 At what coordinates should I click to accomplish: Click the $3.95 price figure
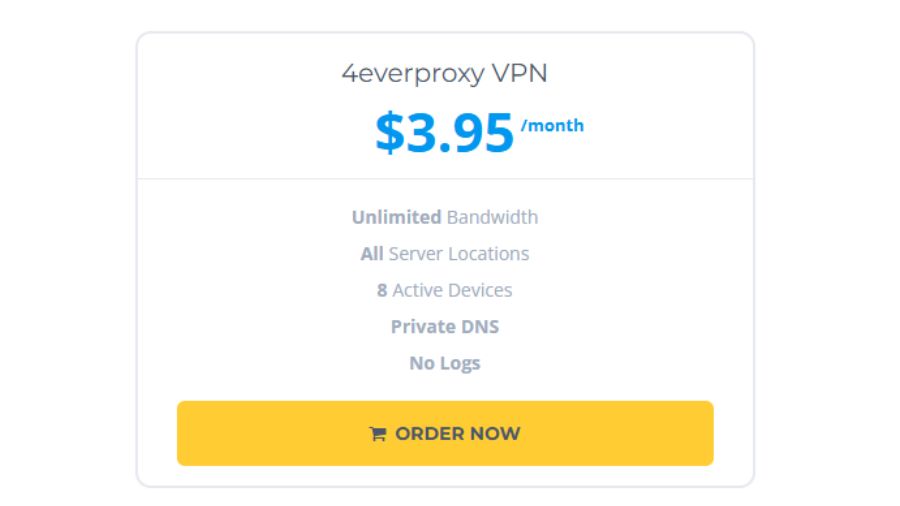pos(444,134)
